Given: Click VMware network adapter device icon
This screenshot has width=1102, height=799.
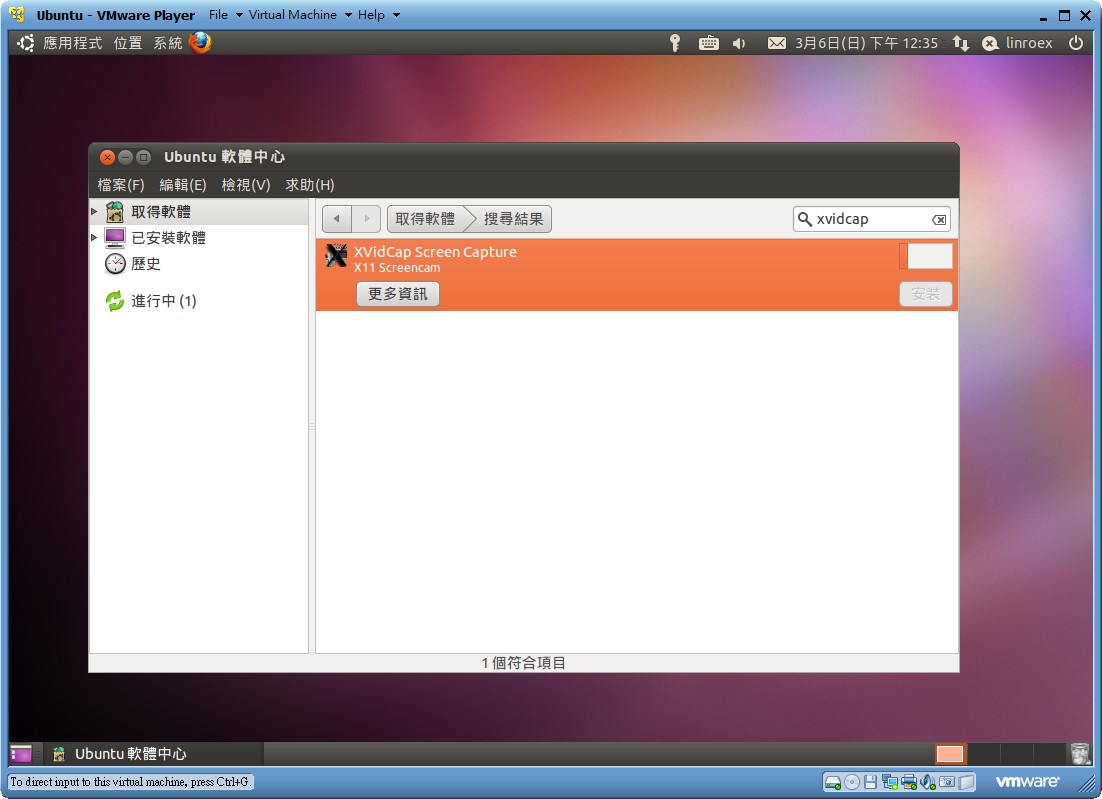Looking at the screenshot, I should point(890,782).
